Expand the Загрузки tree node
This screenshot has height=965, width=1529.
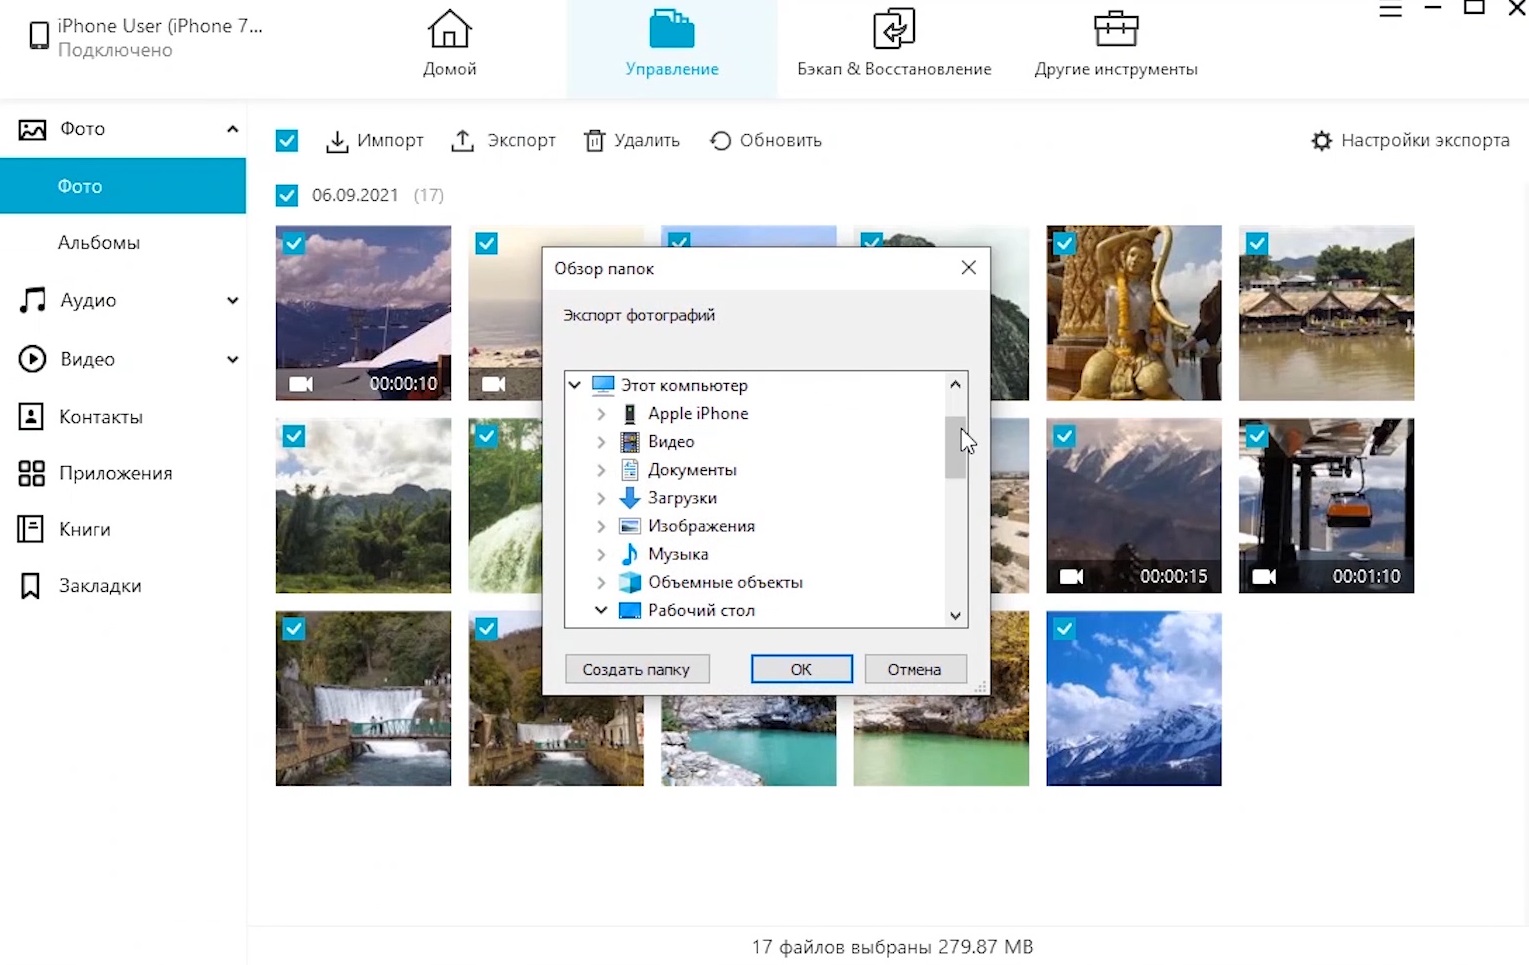pos(601,498)
